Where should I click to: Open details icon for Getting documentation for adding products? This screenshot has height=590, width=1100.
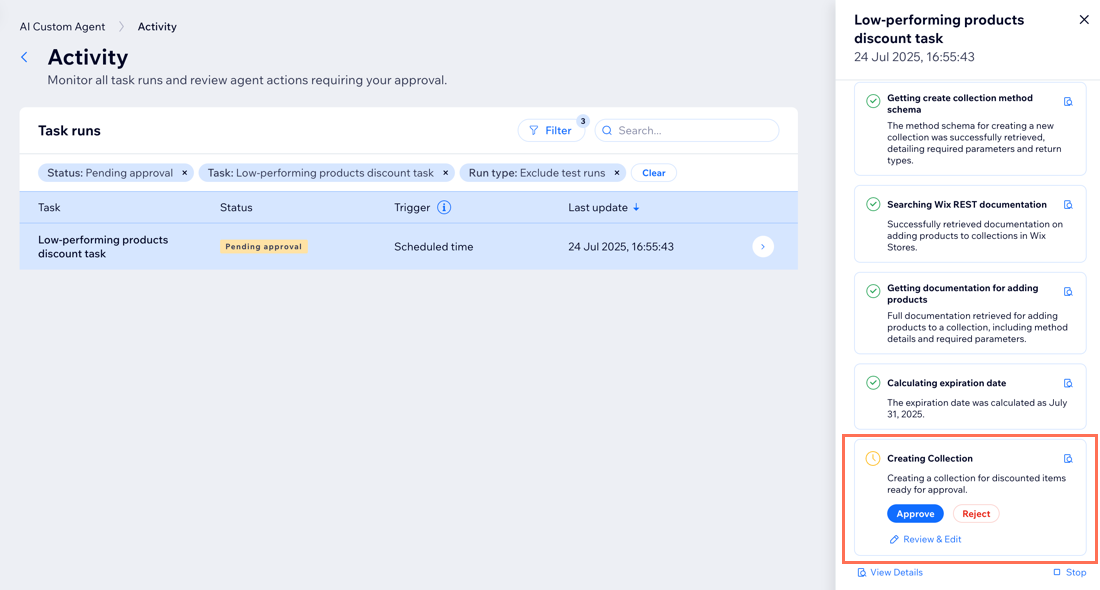[x=1068, y=292]
